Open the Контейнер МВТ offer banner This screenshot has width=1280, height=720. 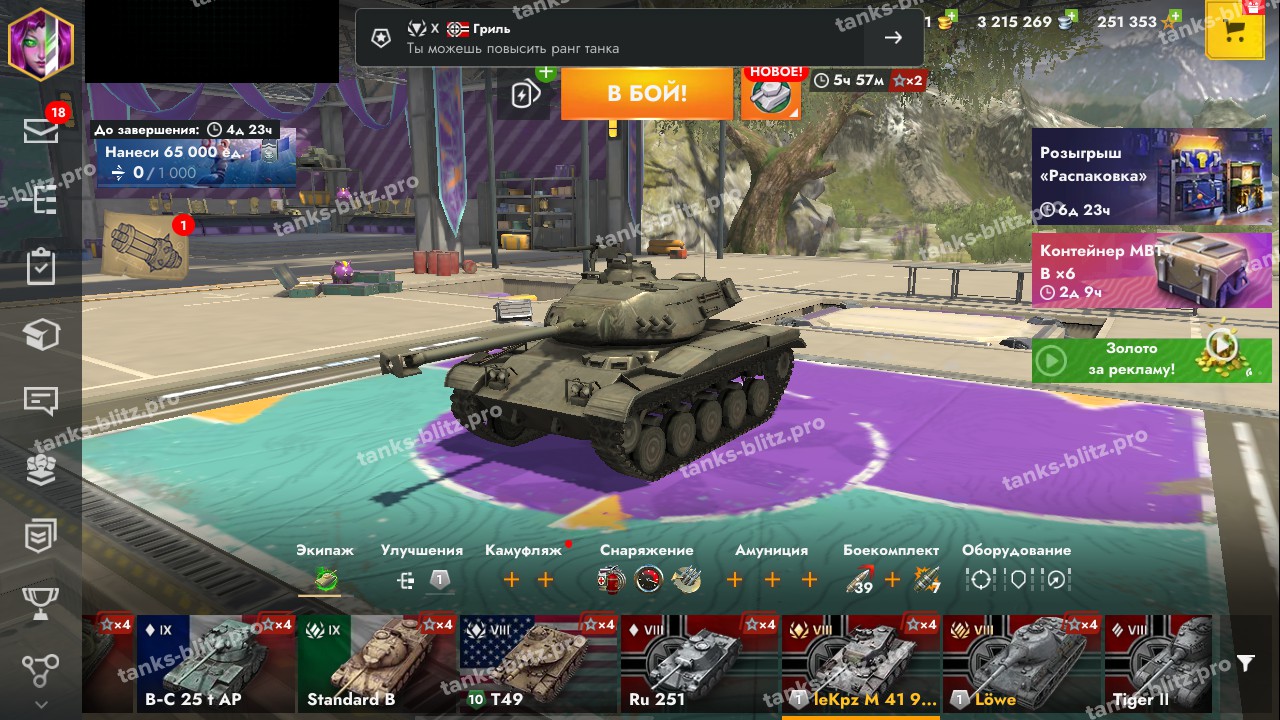pos(1152,270)
